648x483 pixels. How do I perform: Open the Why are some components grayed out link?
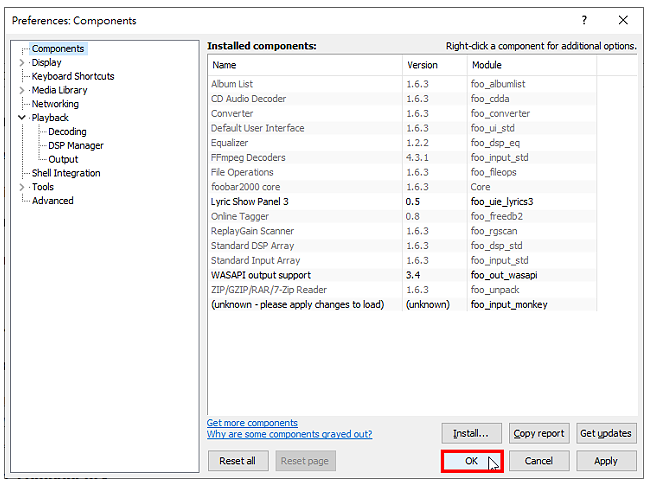coord(289,434)
